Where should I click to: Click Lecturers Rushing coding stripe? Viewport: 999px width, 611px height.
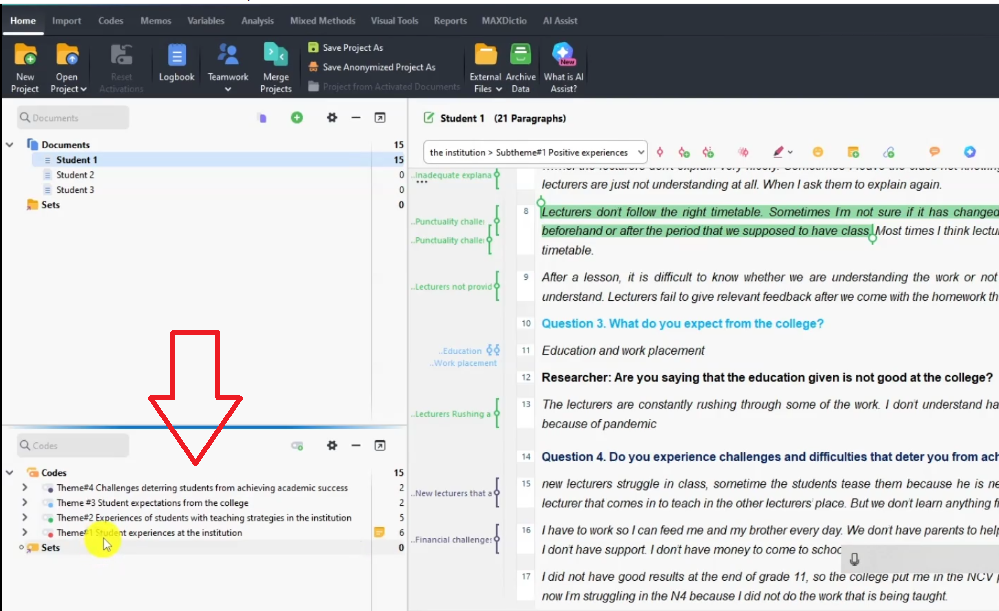(497, 414)
